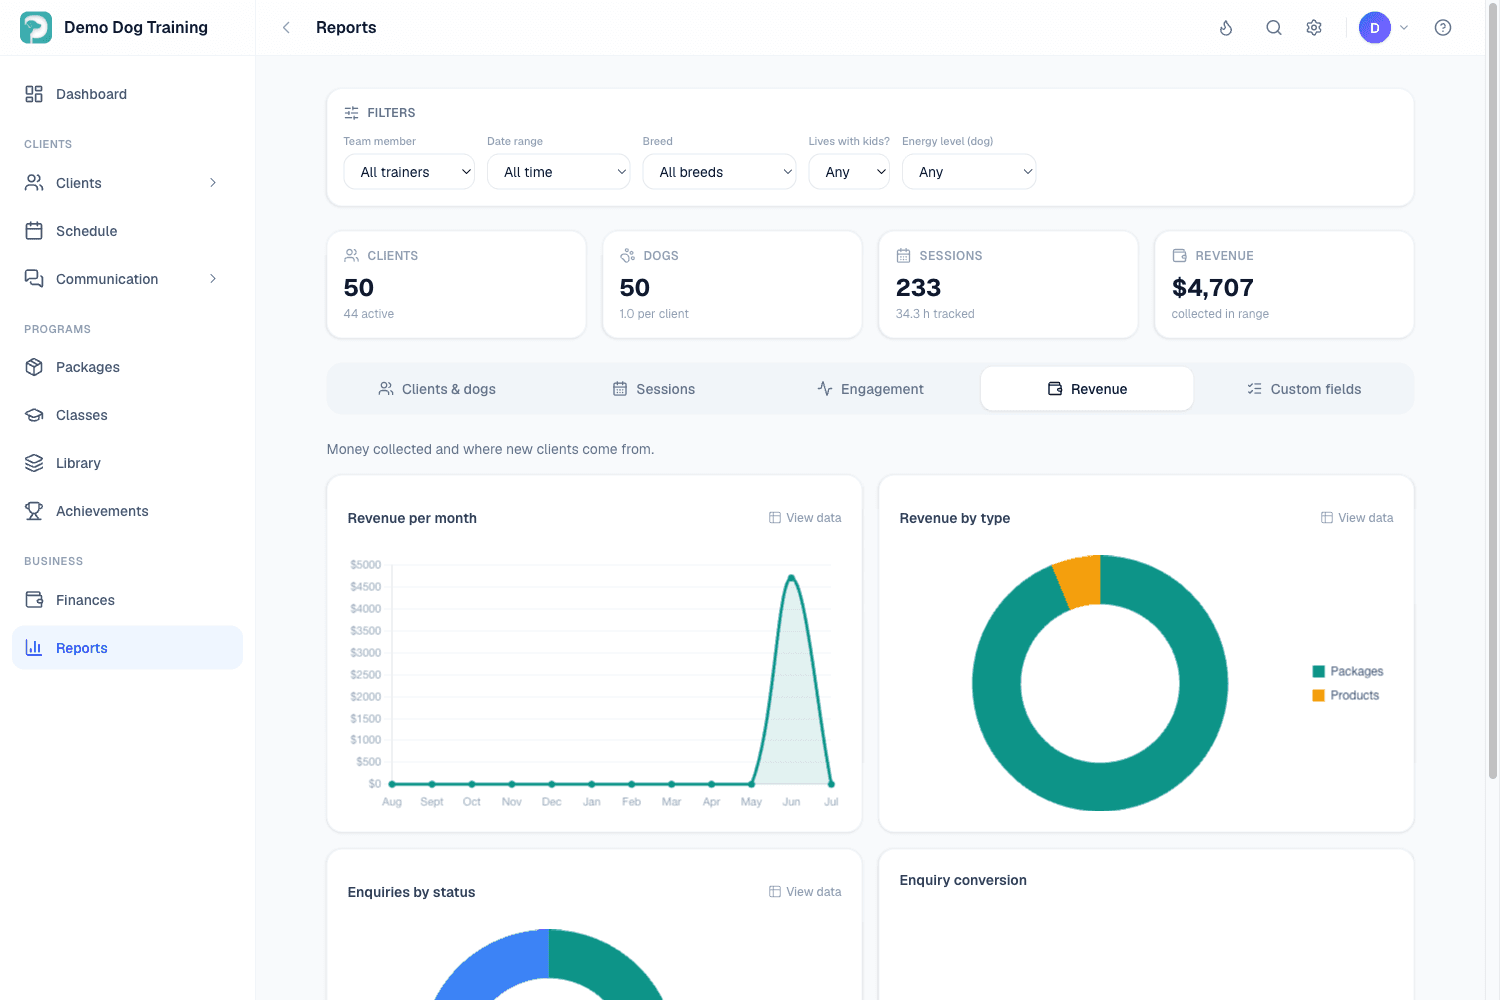Go to Classes in sidebar
The image size is (1500, 1000).
(127, 415)
